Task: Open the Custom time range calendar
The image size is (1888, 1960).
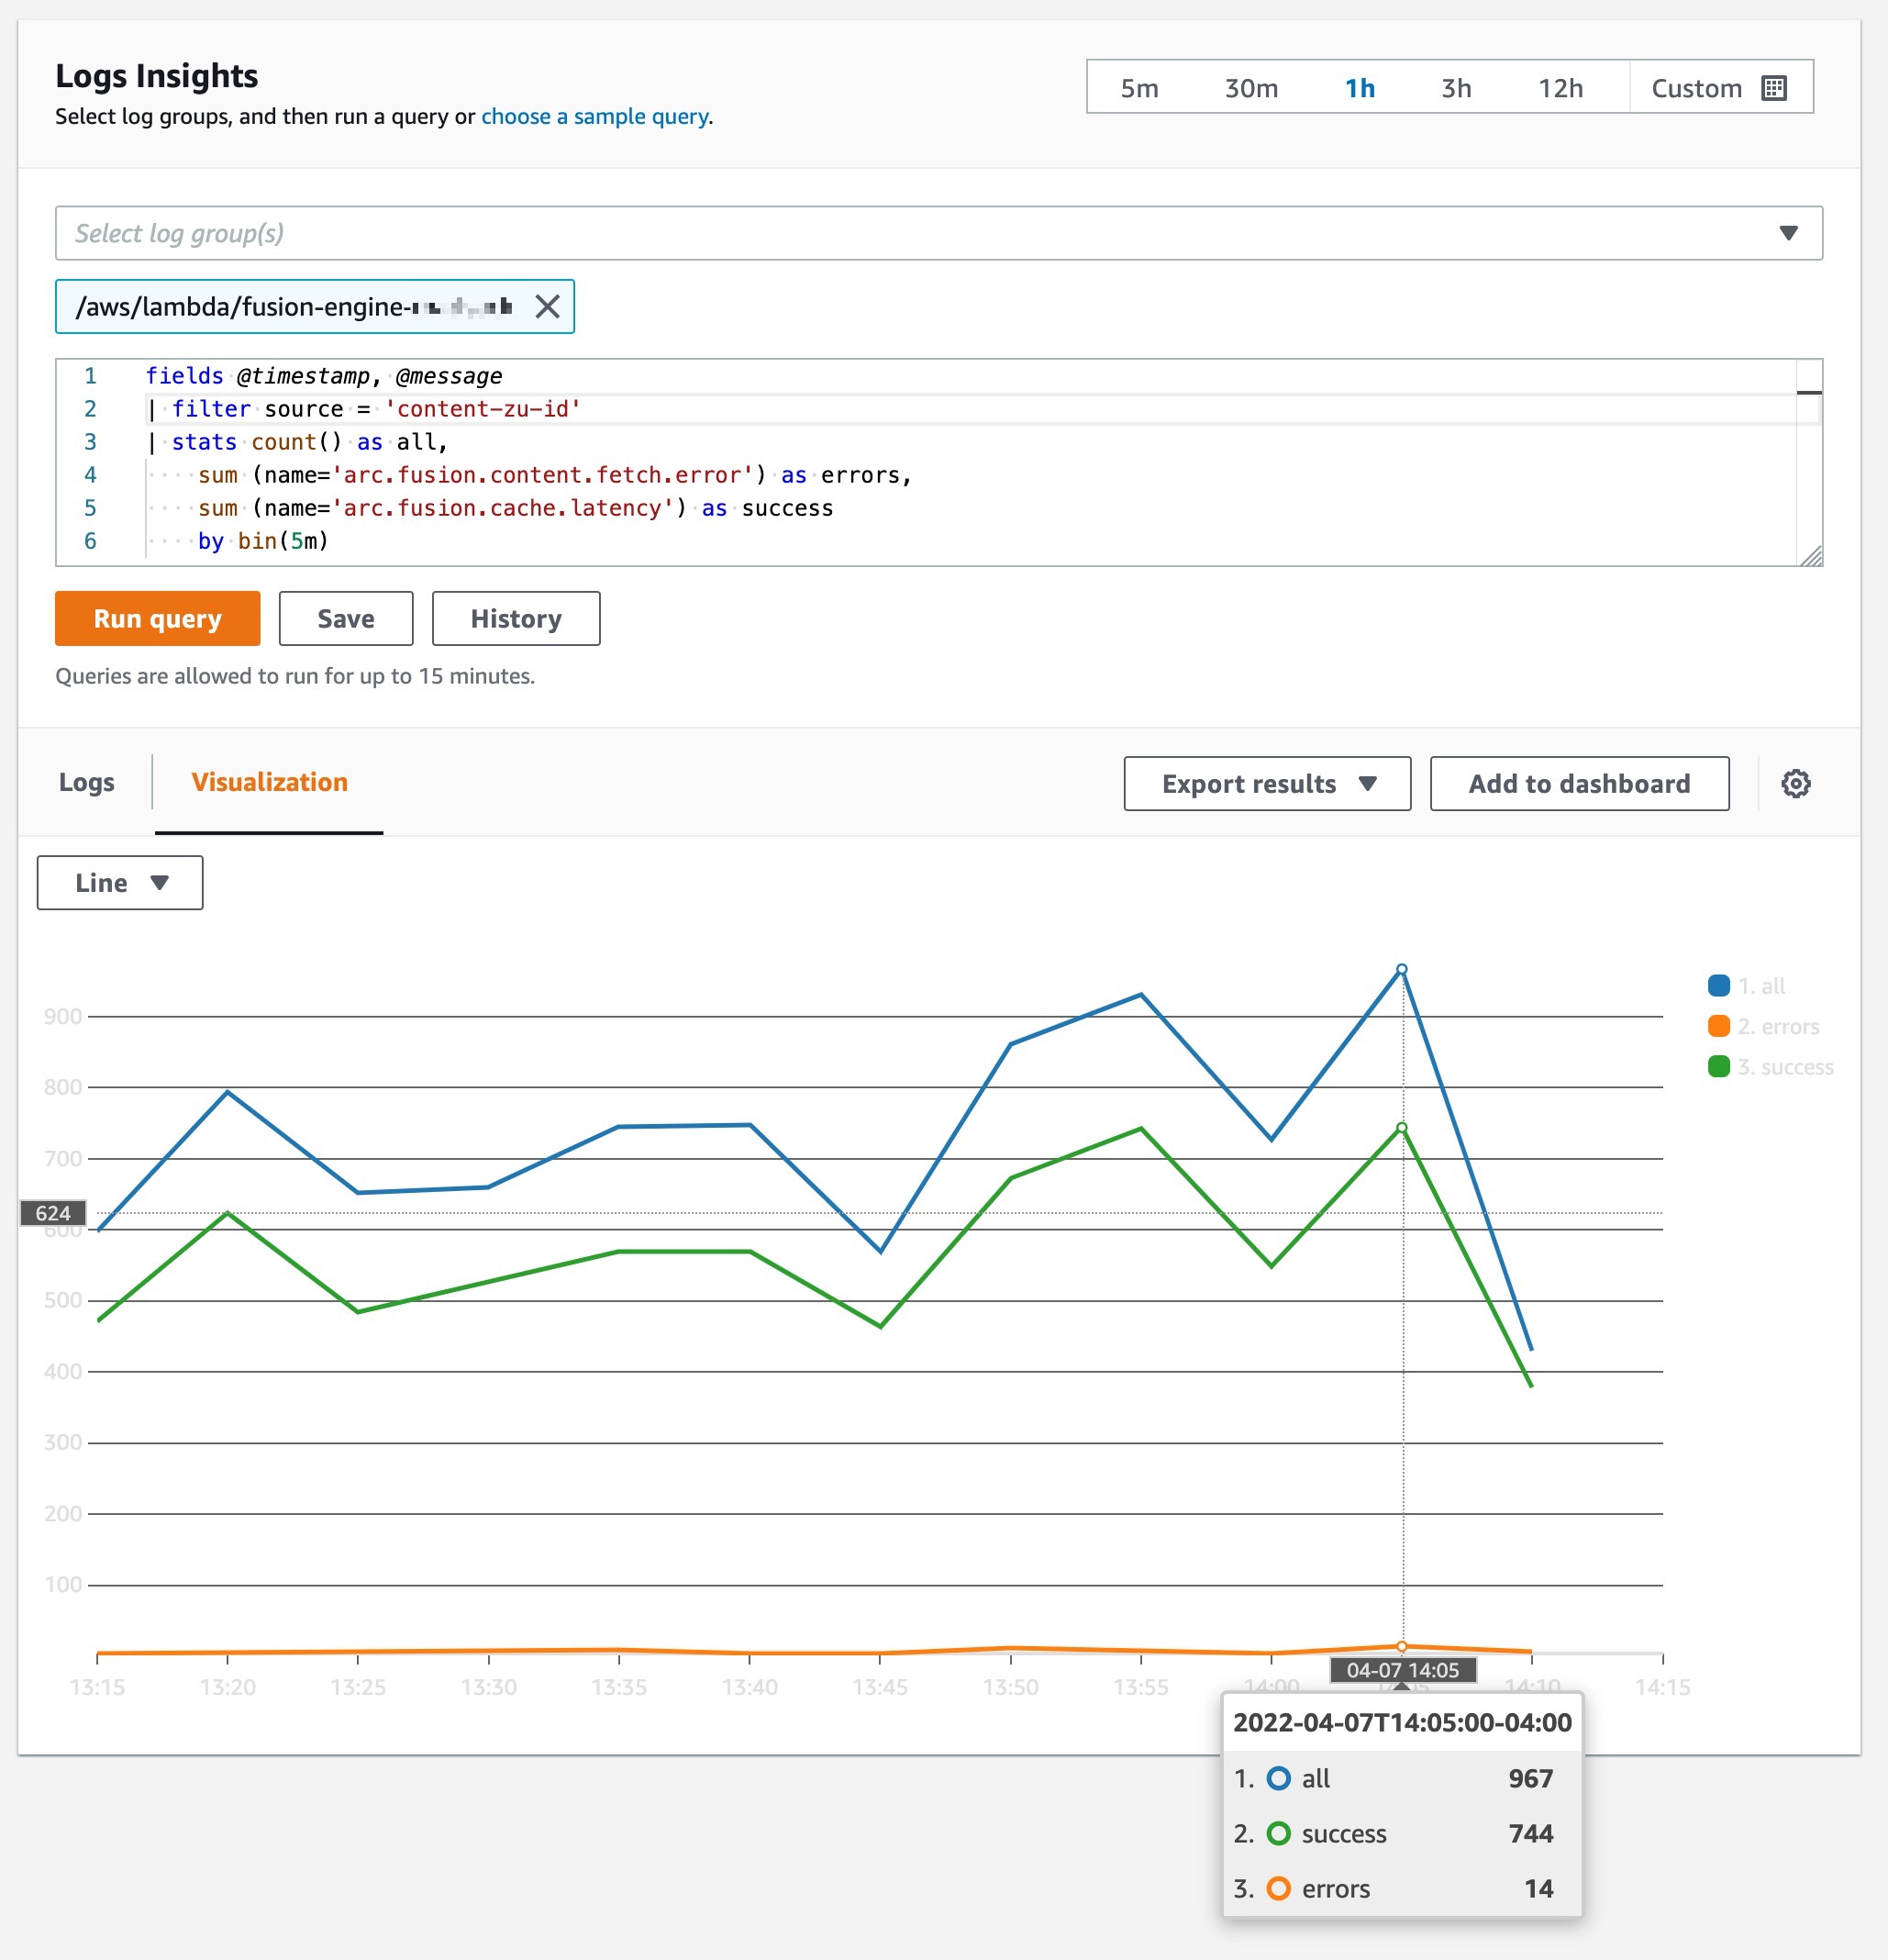Action: 1719,88
